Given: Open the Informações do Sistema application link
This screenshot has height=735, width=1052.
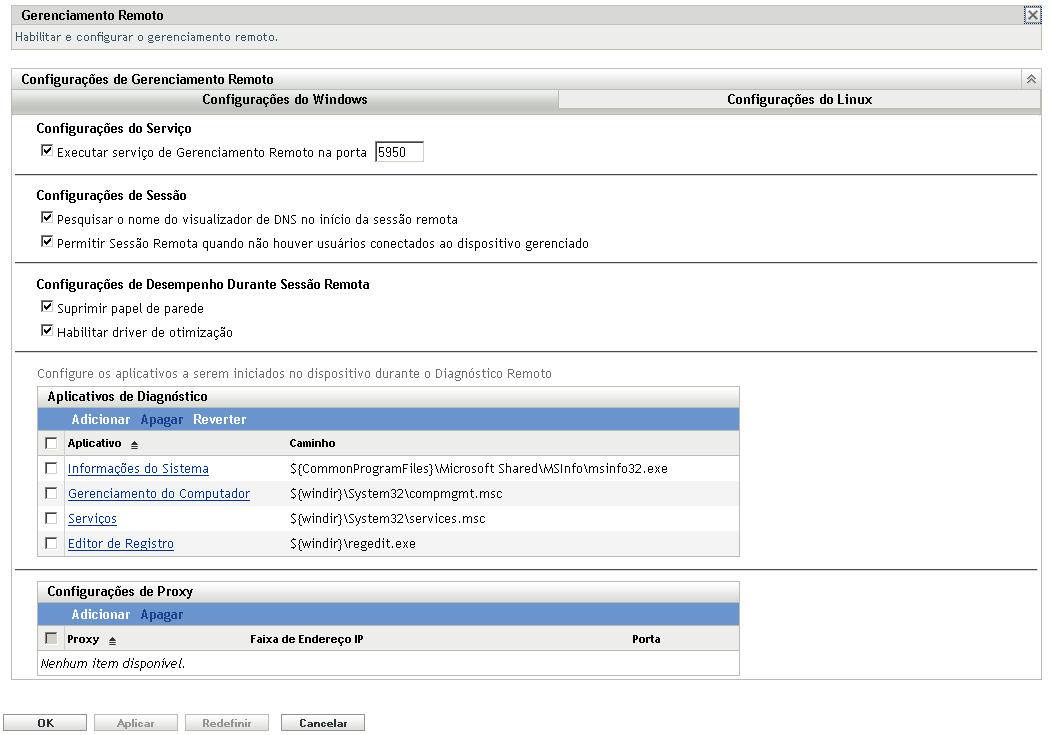Looking at the screenshot, I should pos(138,468).
